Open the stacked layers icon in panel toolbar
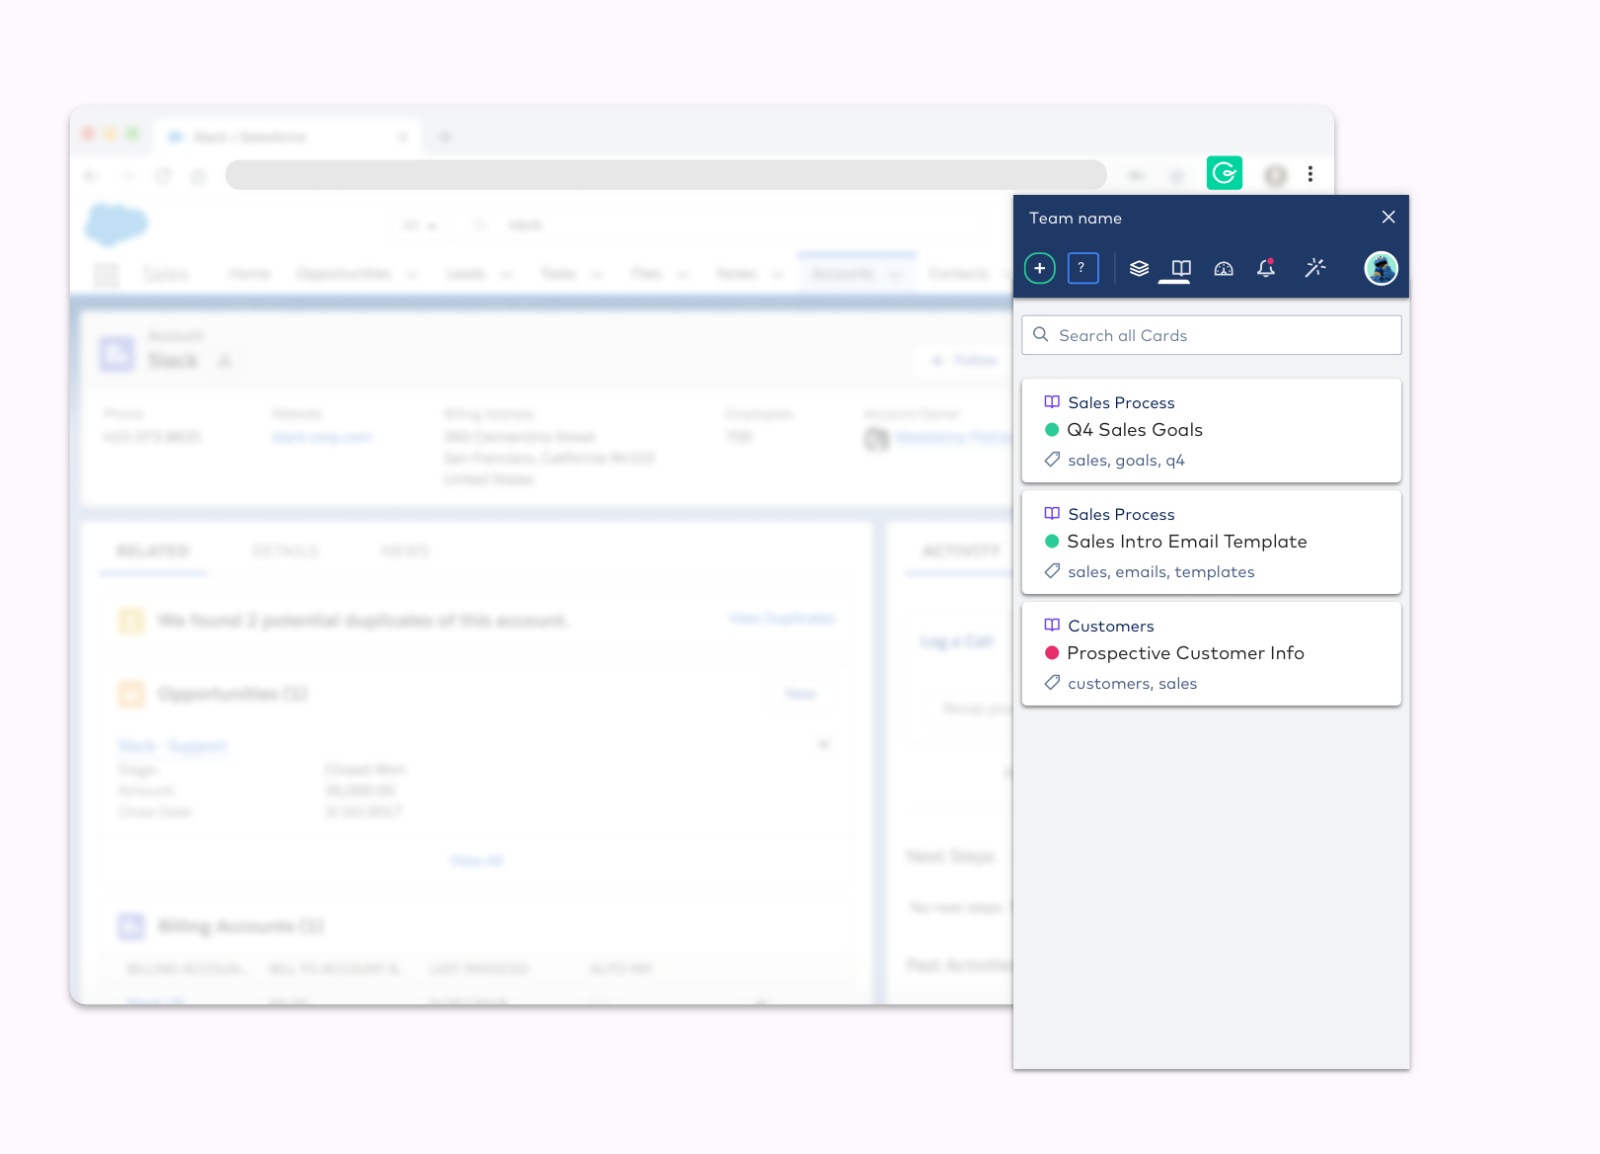 point(1139,268)
